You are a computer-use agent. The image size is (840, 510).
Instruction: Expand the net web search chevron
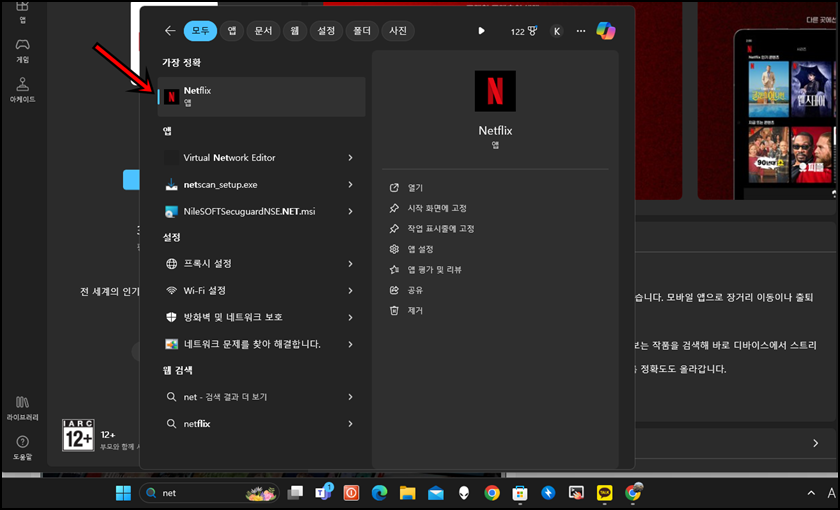pyautogui.click(x=350, y=397)
